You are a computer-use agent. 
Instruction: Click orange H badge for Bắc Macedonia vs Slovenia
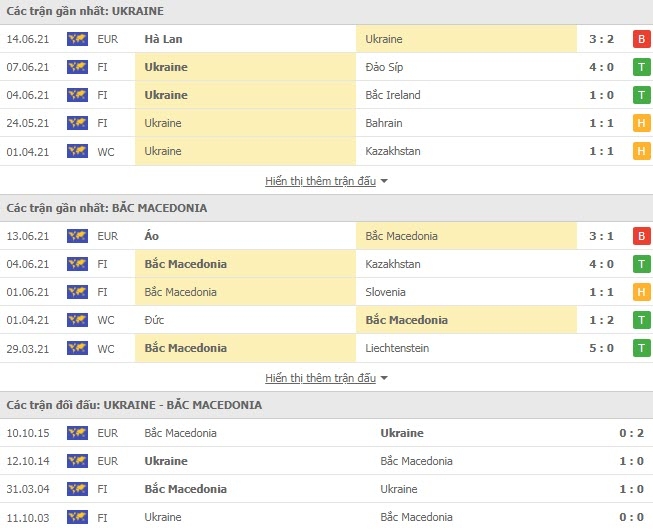(641, 292)
